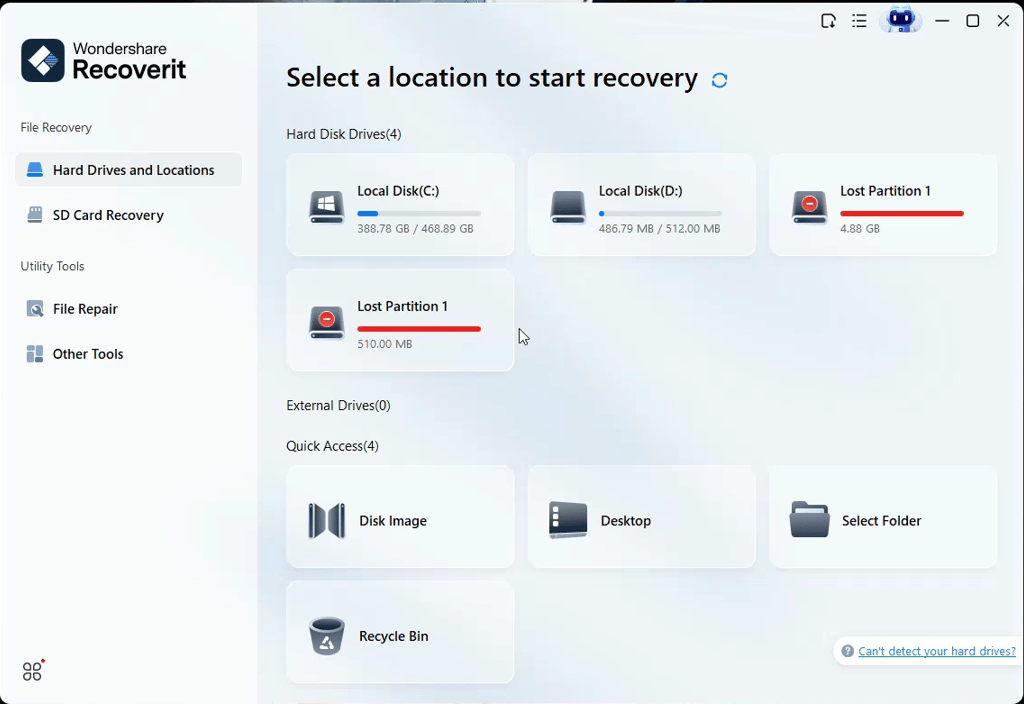Screen dimensions: 1024x704
Task: Open the "Can't detect your hard drives?" link
Action: pyautogui.click(x=936, y=651)
